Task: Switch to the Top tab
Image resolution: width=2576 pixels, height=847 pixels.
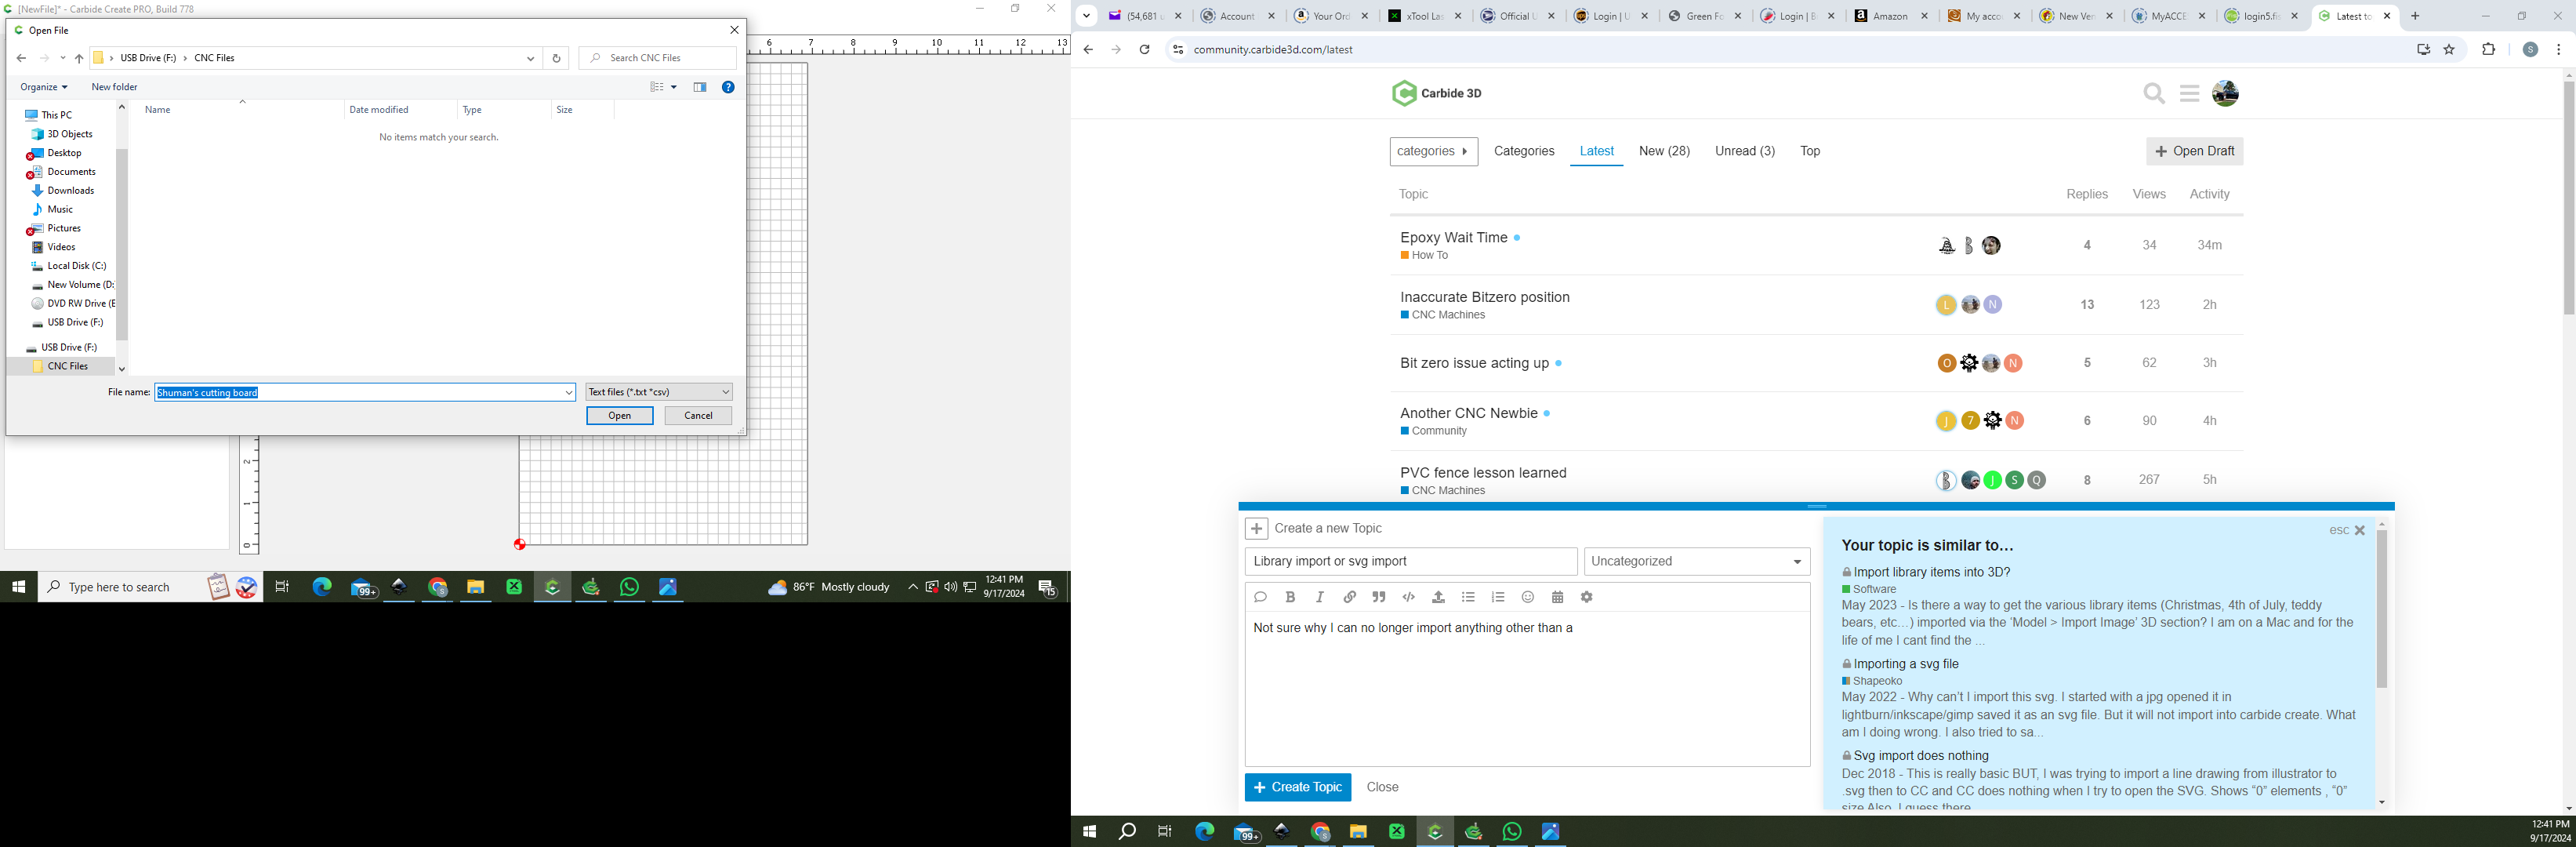Action: [x=1810, y=151]
